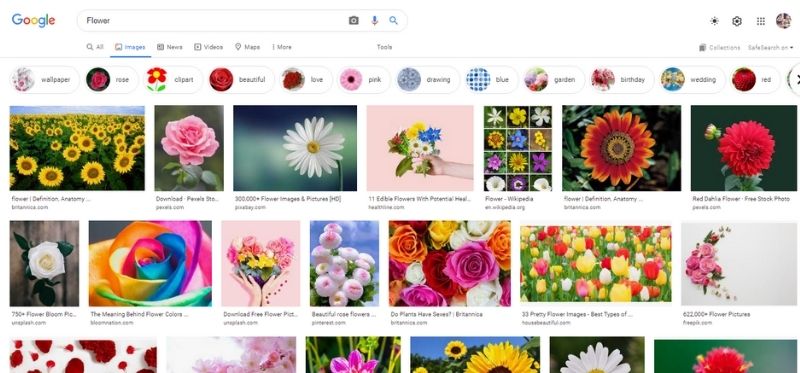The height and width of the screenshot is (373, 800).
Task: Click 'Beautiful rose flowers' Pinterest caption
Action: [x=343, y=314]
